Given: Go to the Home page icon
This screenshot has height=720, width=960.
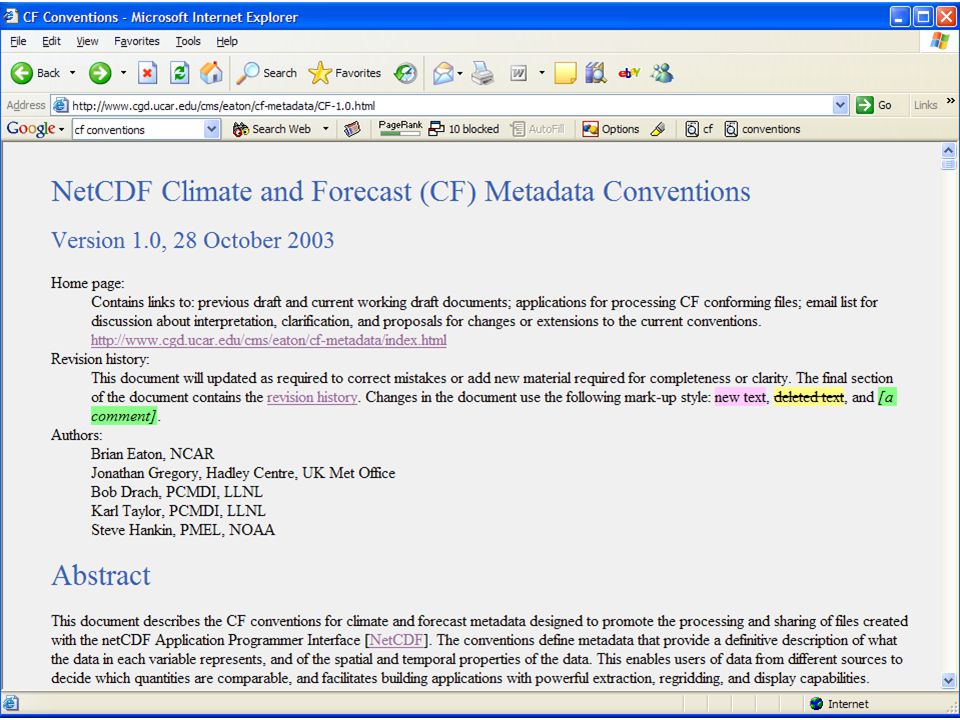Looking at the screenshot, I should [211, 73].
